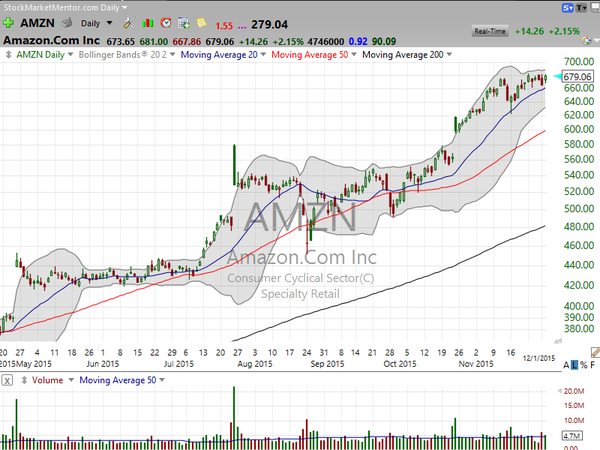Click the 90.09 value in the header
This screenshot has width=600, height=450.
(x=384, y=41)
